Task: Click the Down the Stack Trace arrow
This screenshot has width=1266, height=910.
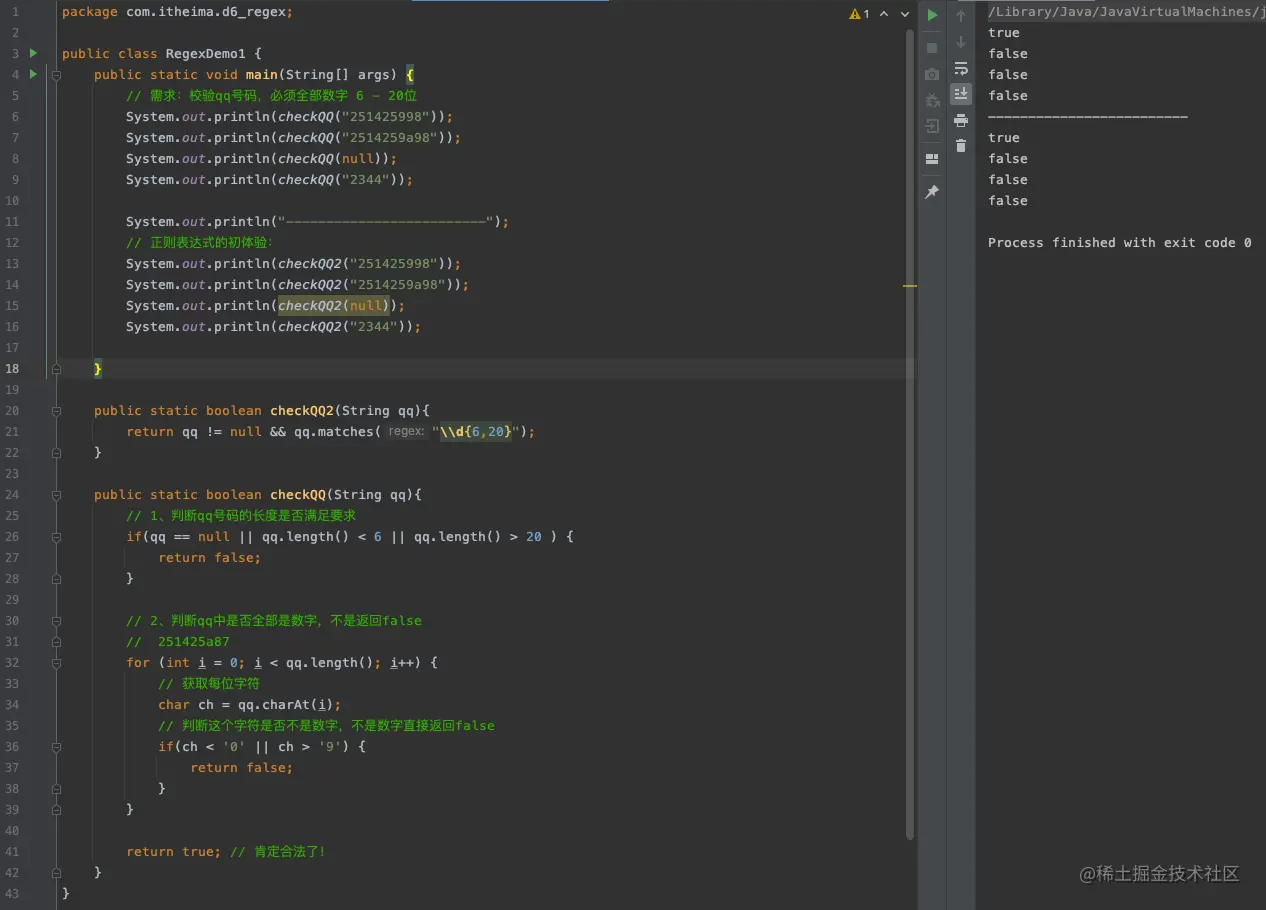Action: point(961,42)
